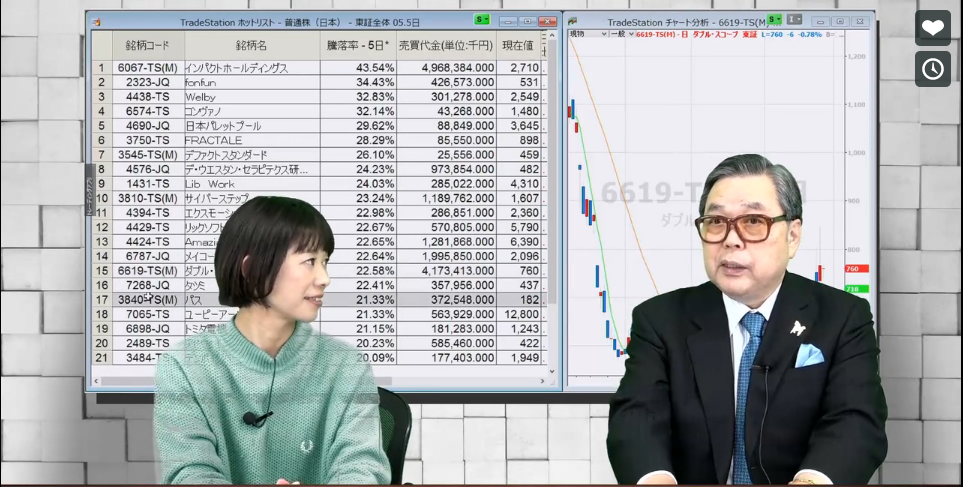Select code 4576-JQ
The image size is (963, 489).
(147, 170)
